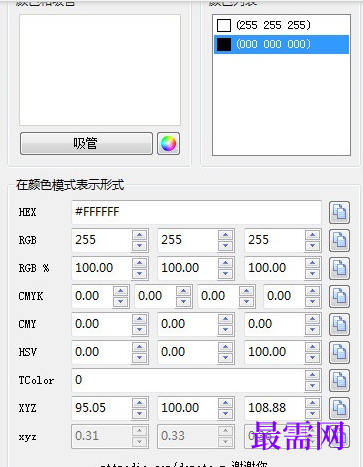
Task: Decrease the second CMY value
Action: pos(225,330)
